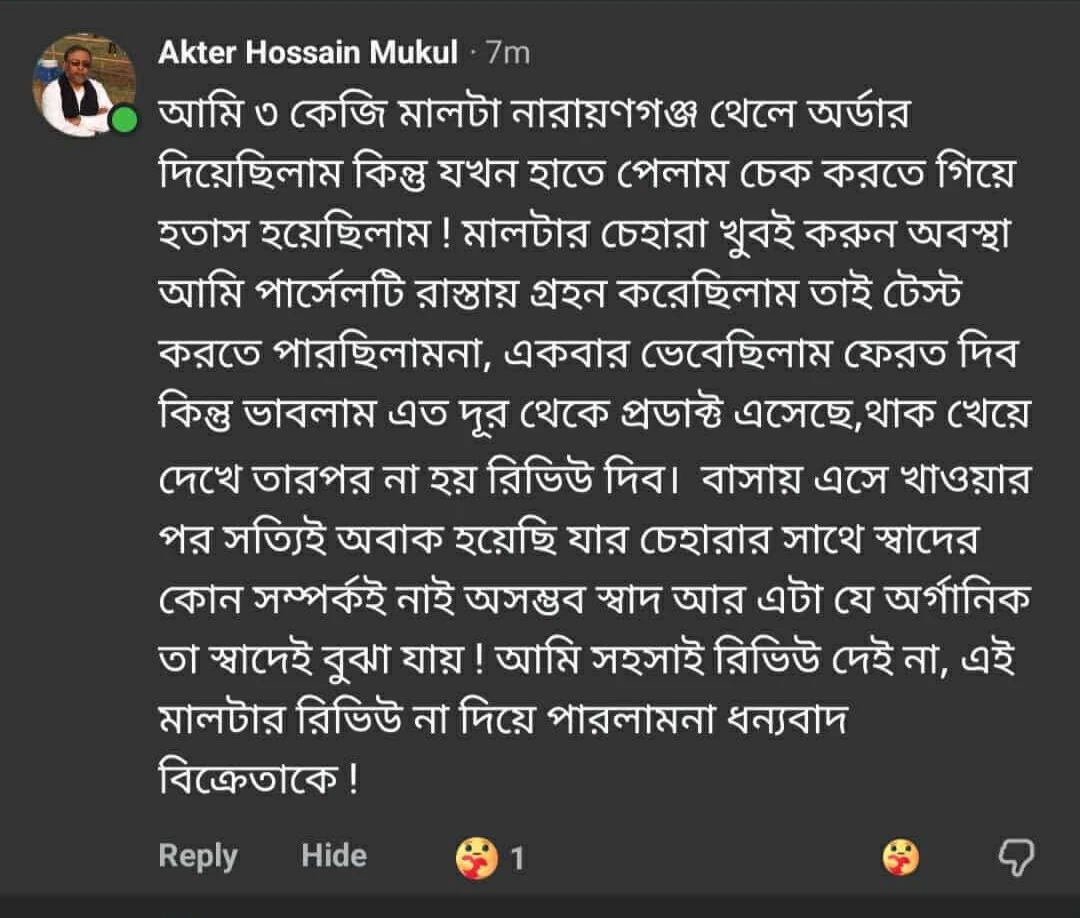Screen dimensions: 1080x918
Task: Open the reaction count showing 1
Action: tap(518, 859)
